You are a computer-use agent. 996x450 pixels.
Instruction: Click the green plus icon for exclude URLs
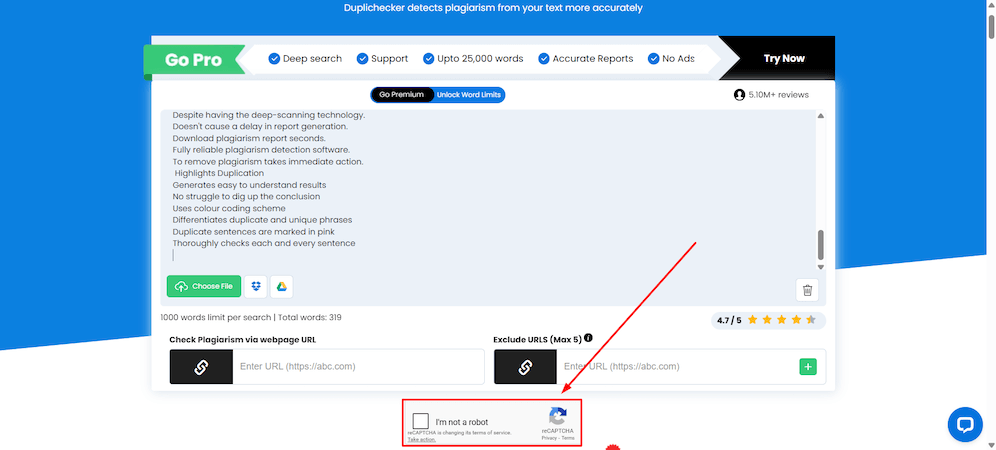click(808, 367)
